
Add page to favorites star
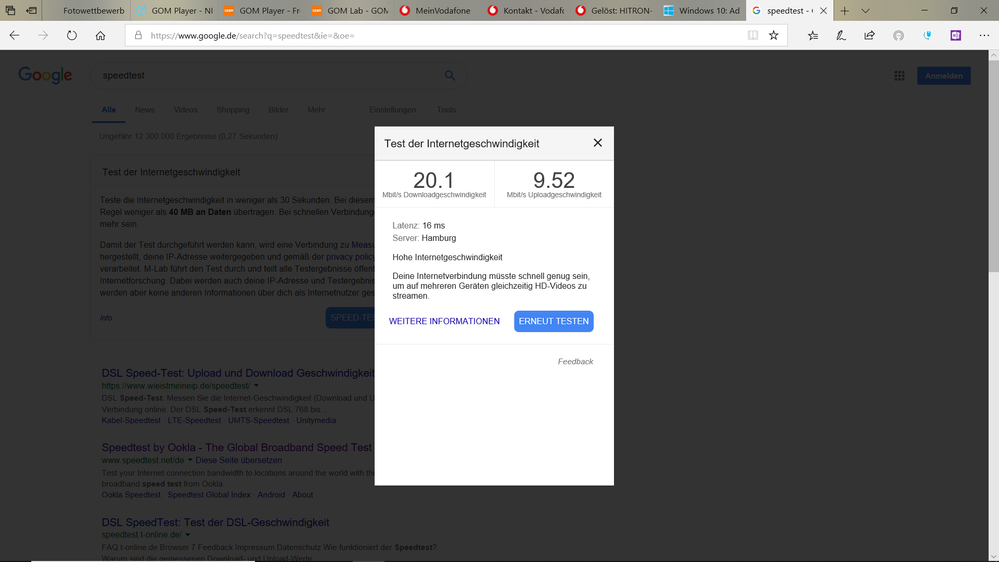pyautogui.click(x=773, y=36)
